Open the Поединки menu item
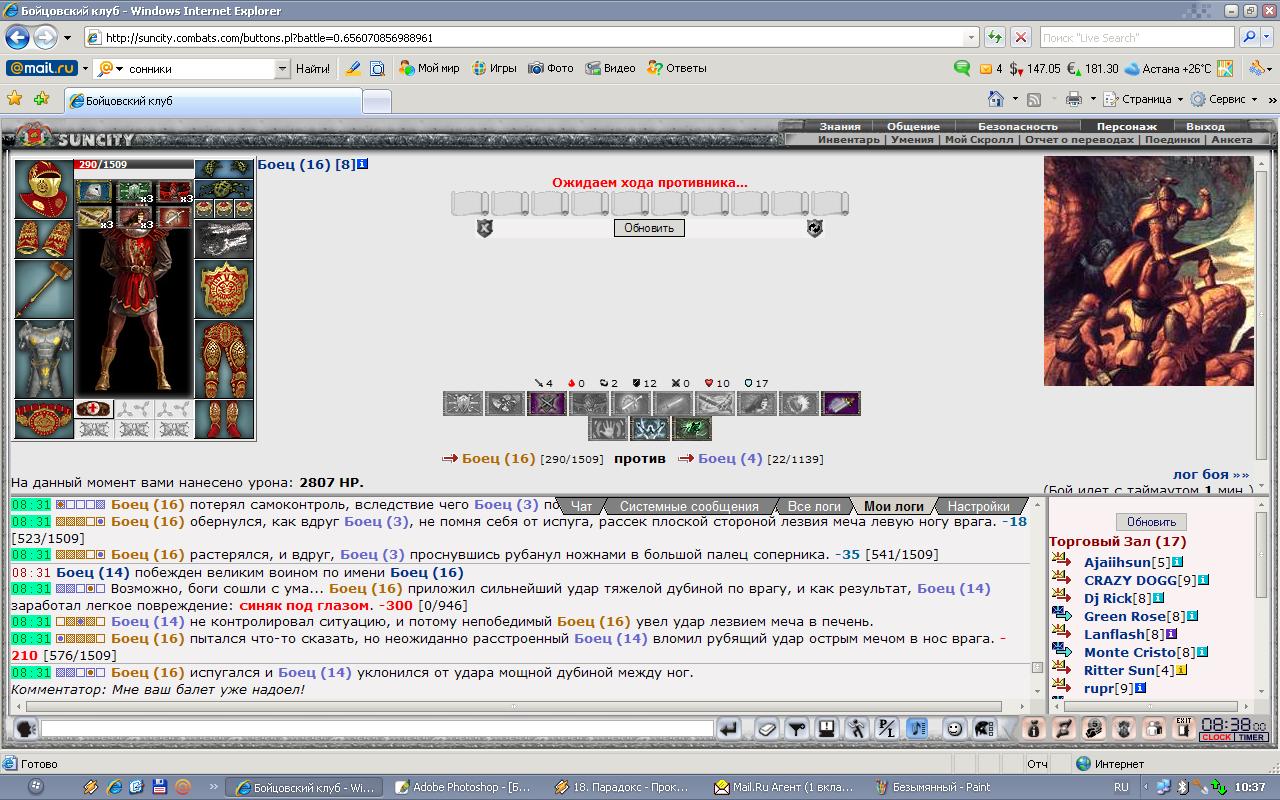This screenshot has width=1280, height=800. coord(1172,140)
